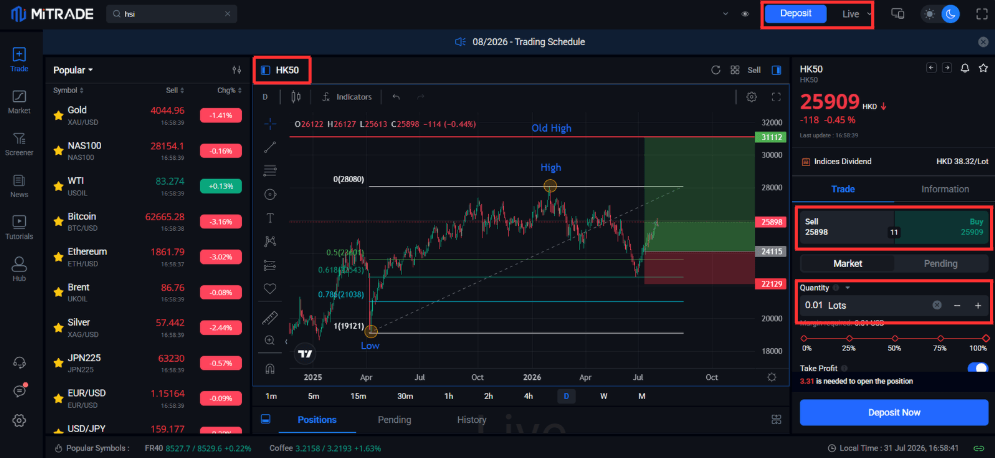Go to the previous symbol arrow
Screen dimensions: 995x458
pyautogui.click(x=931, y=67)
